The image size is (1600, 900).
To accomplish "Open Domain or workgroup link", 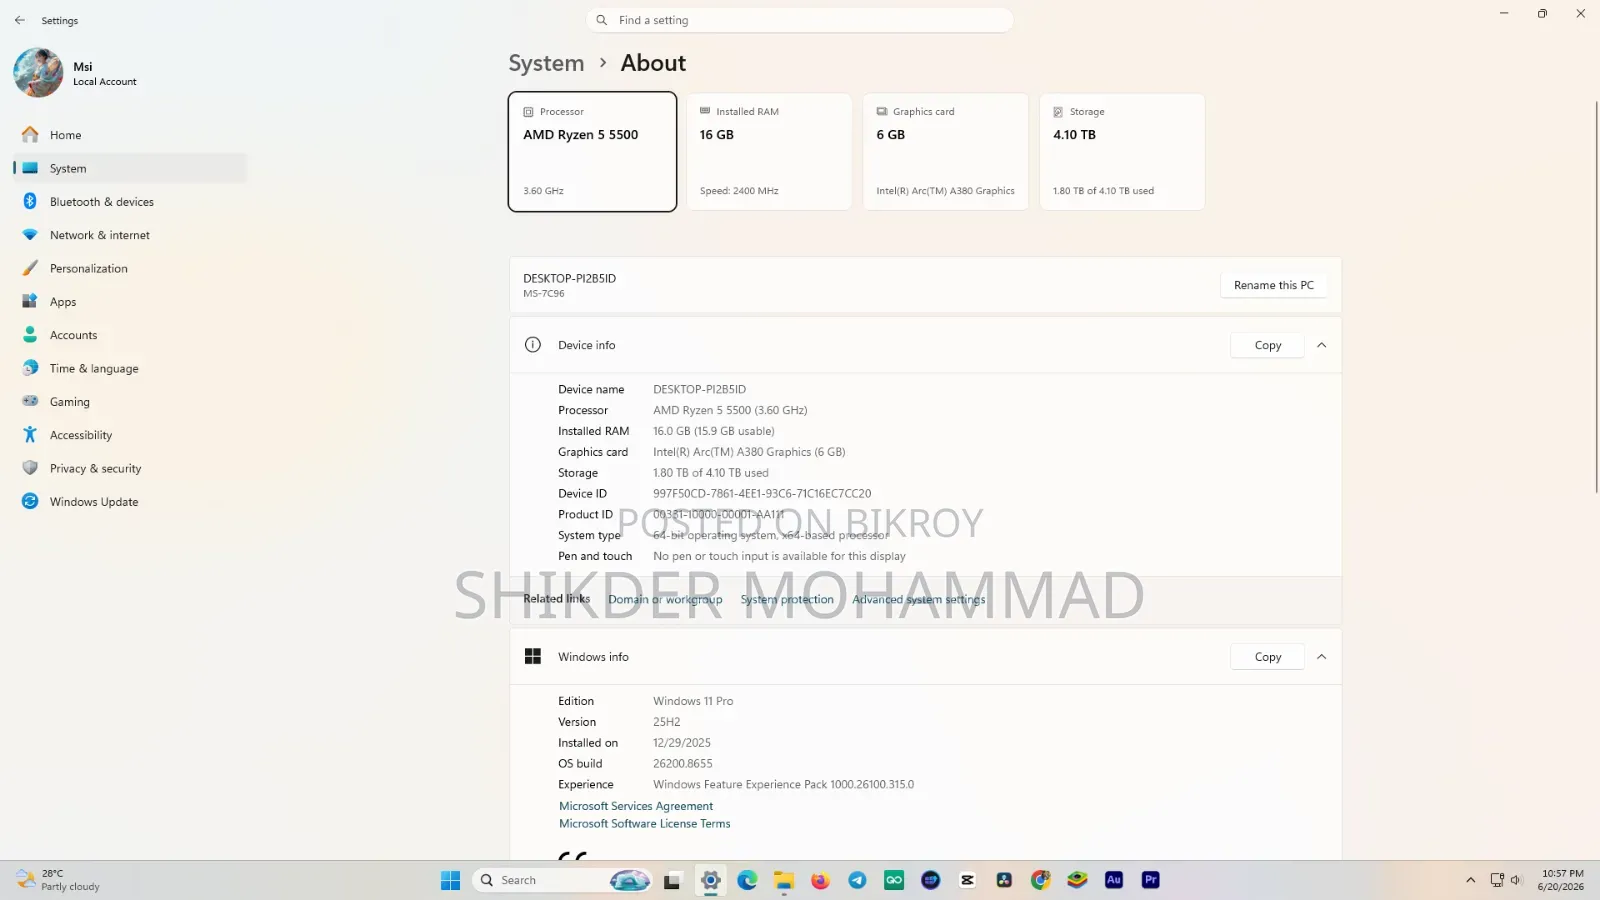I will pyautogui.click(x=665, y=599).
